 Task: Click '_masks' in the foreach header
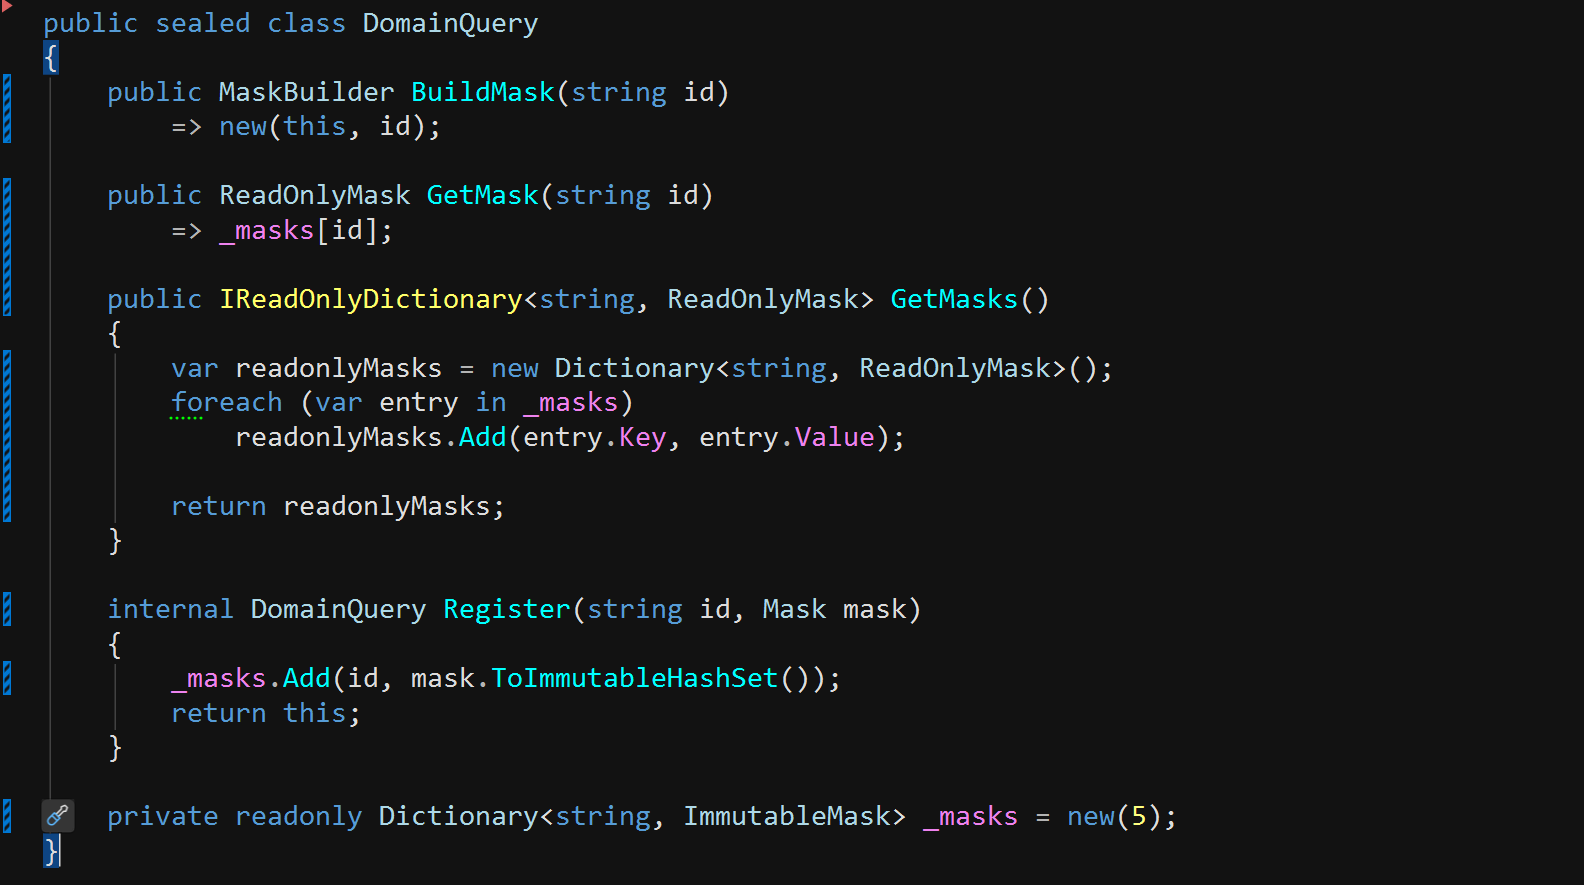coord(571,402)
